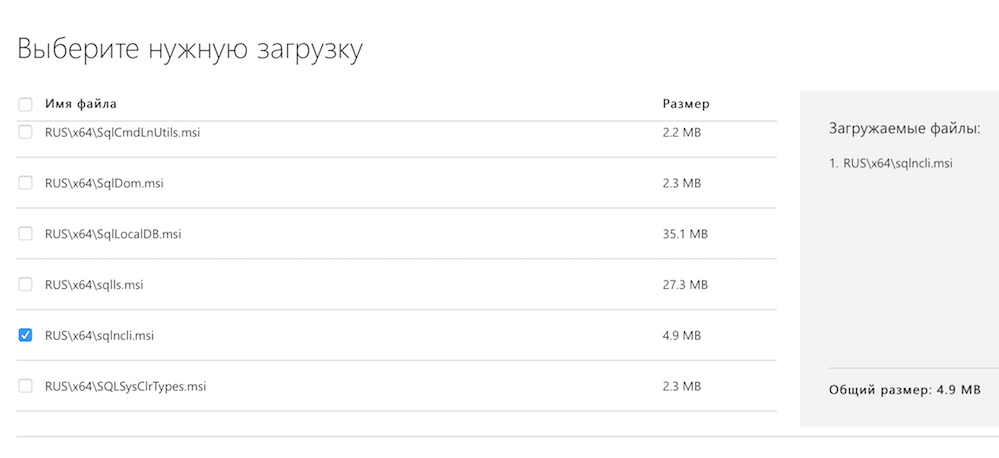Click the RUS\x64\SqlDom.msi file name
This screenshot has width=999, height=458.
[104, 183]
